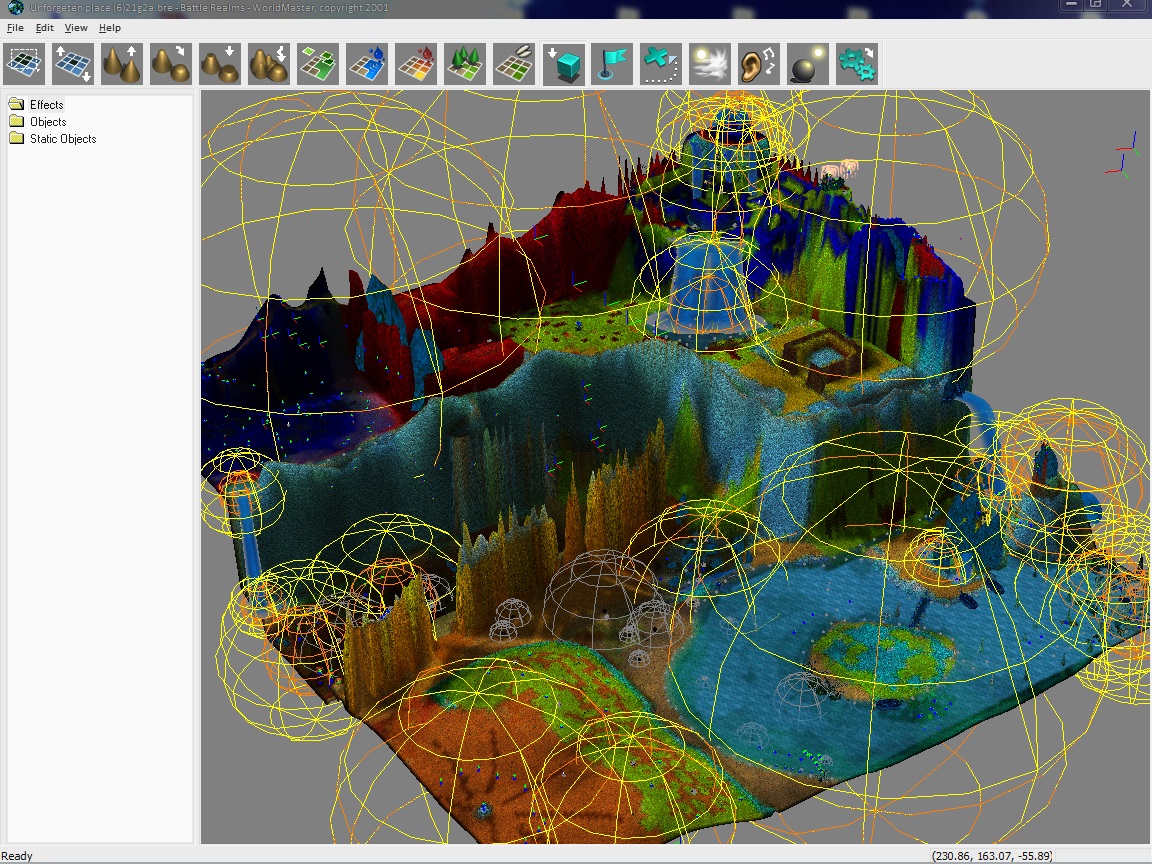Open the Help menu

click(110, 28)
